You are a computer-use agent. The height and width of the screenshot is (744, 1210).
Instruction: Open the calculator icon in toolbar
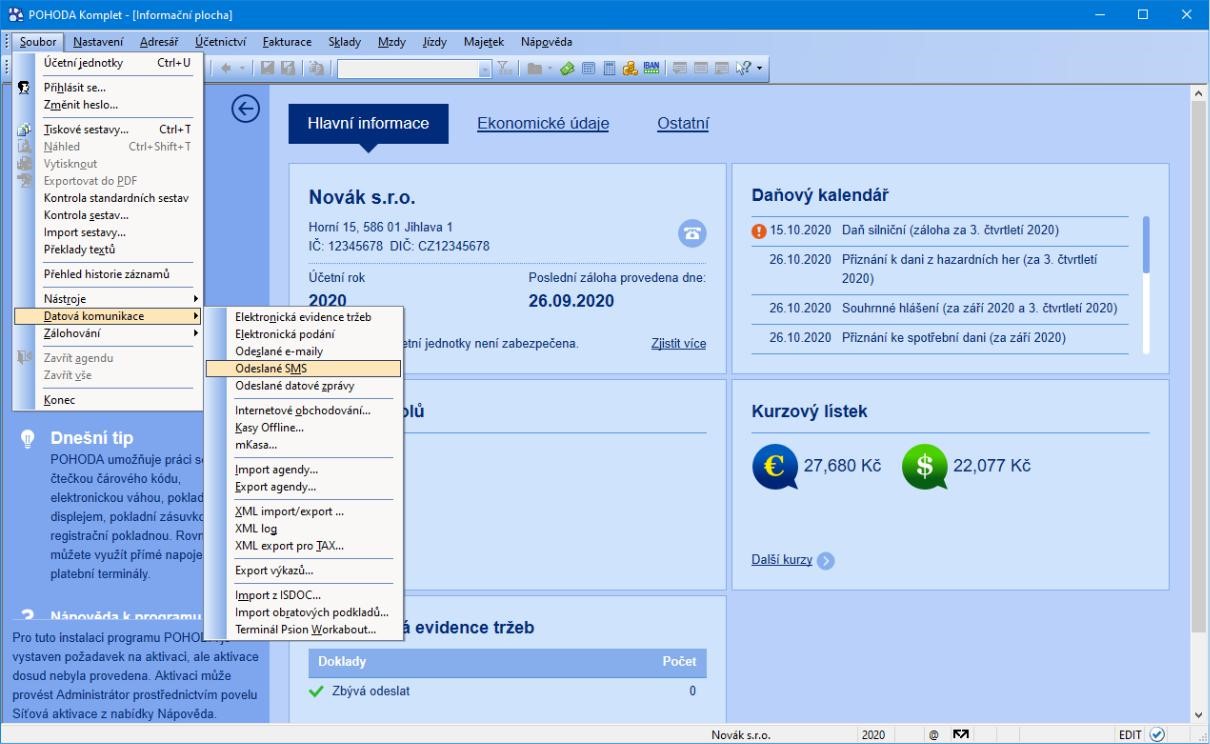point(608,69)
